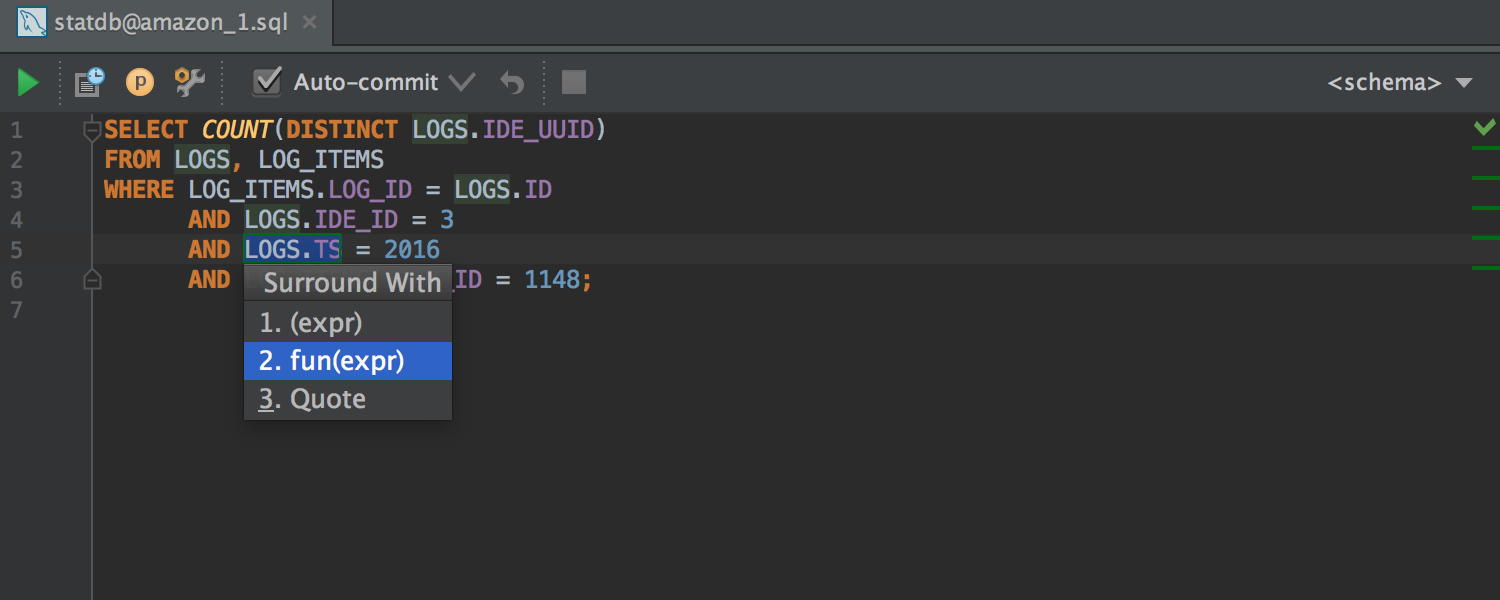The height and width of the screenshot is (600, 1500).
Task: Open console settings via wrench icon
Action: [x=189, y=82]
